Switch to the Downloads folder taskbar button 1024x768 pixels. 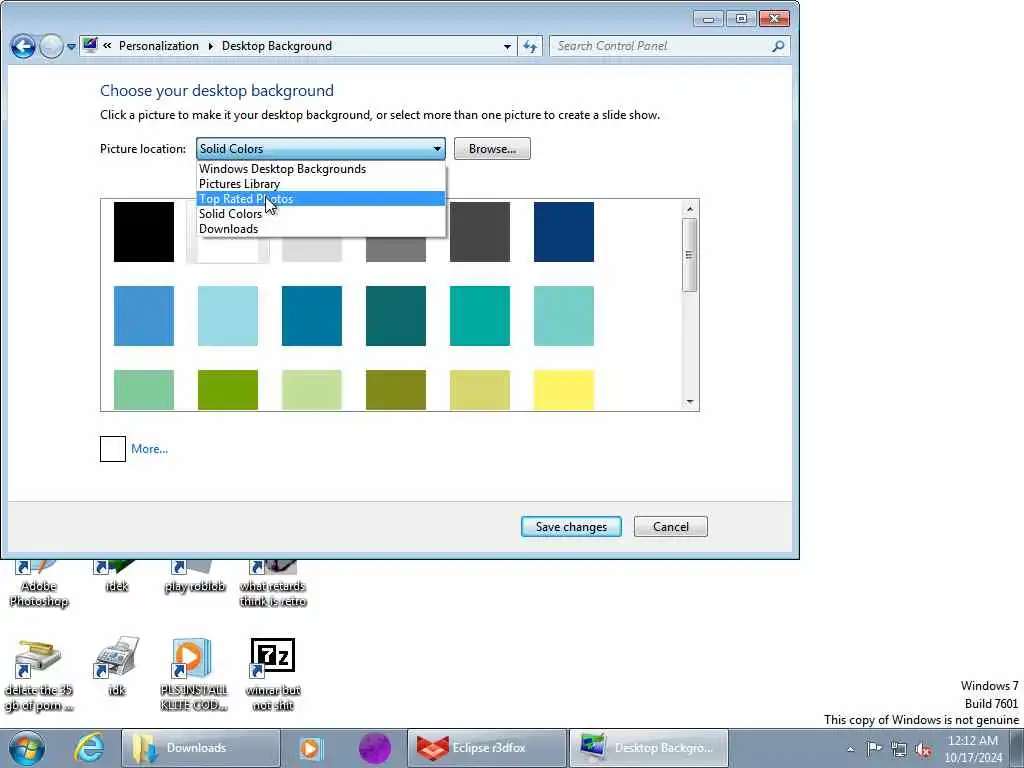[201, 748]
